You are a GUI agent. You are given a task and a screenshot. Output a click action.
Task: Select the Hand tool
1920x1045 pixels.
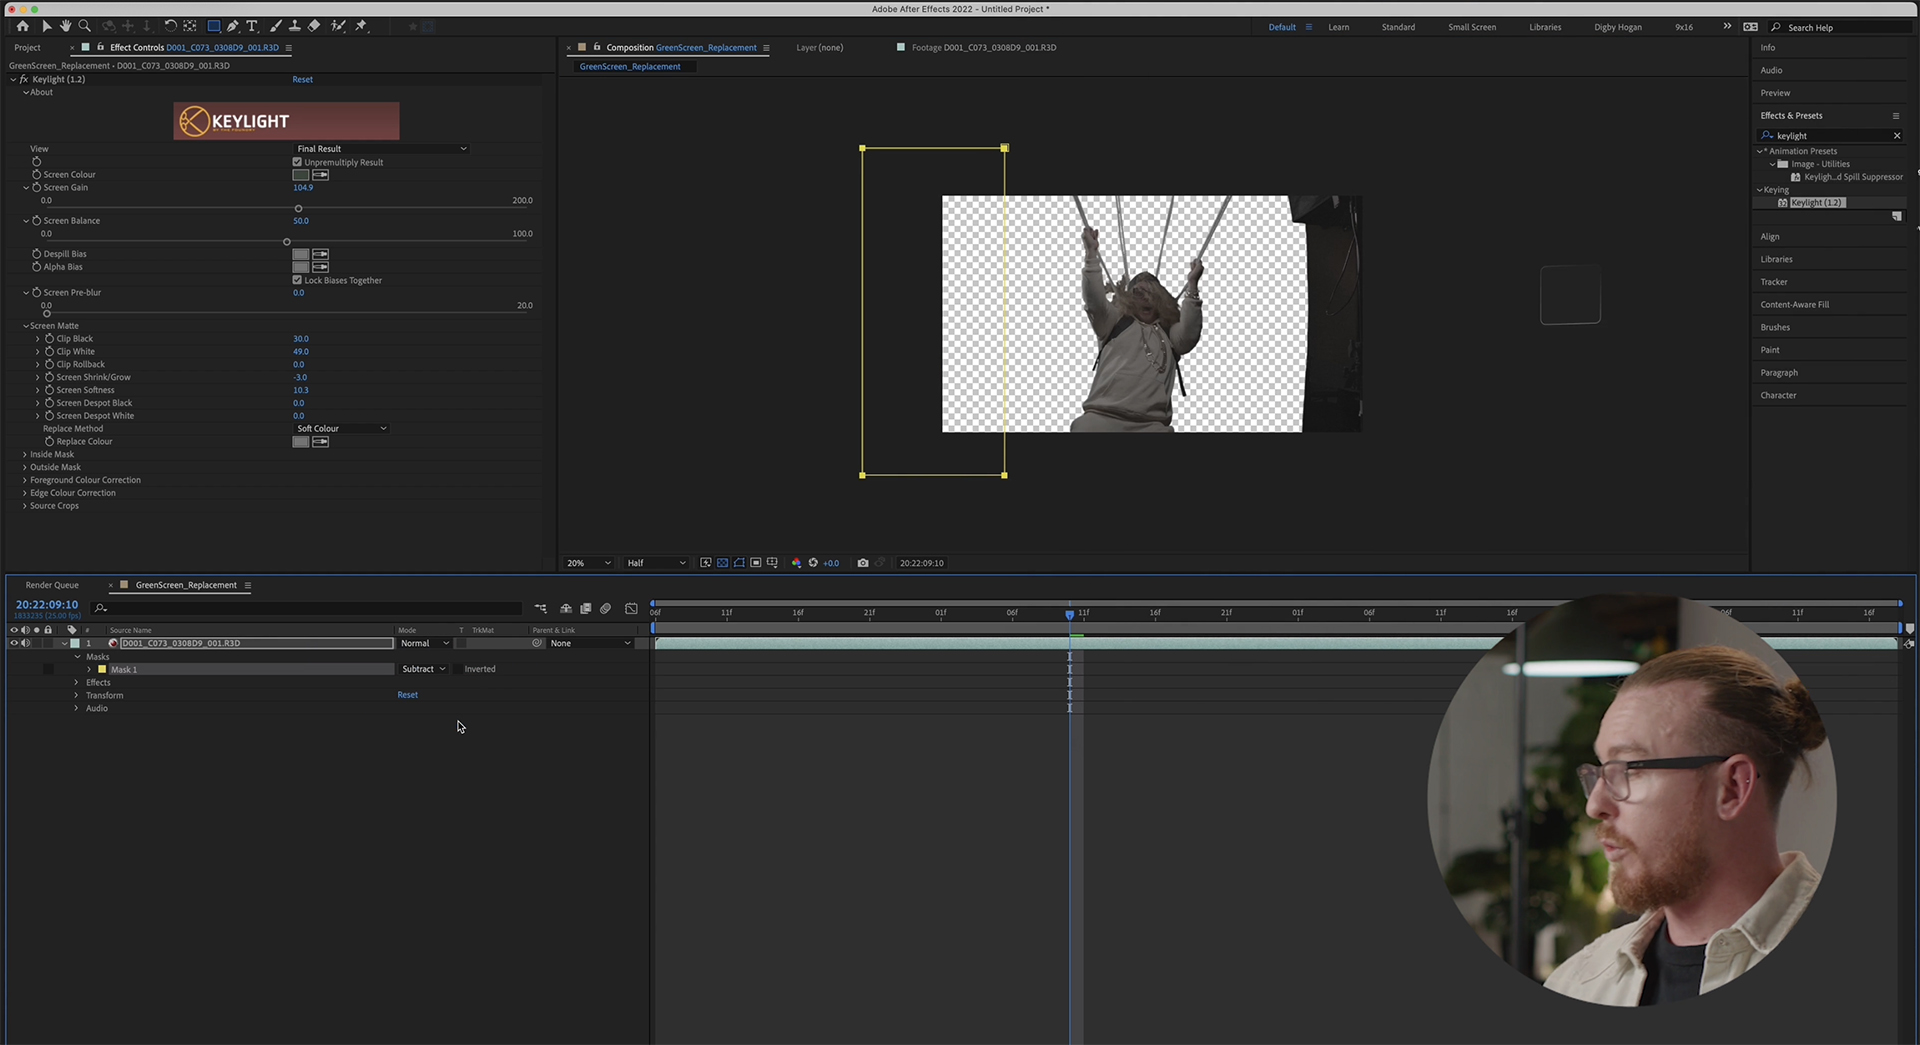point(65,26)
